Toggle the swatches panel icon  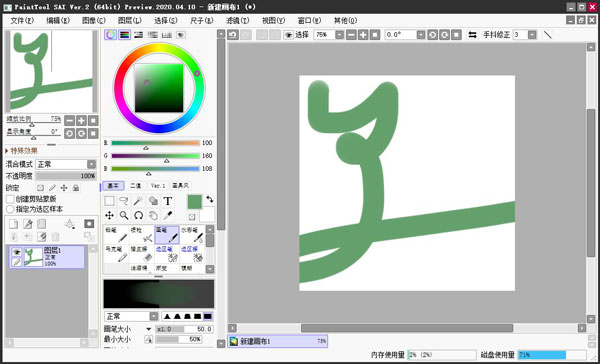(x=167, y=35)
